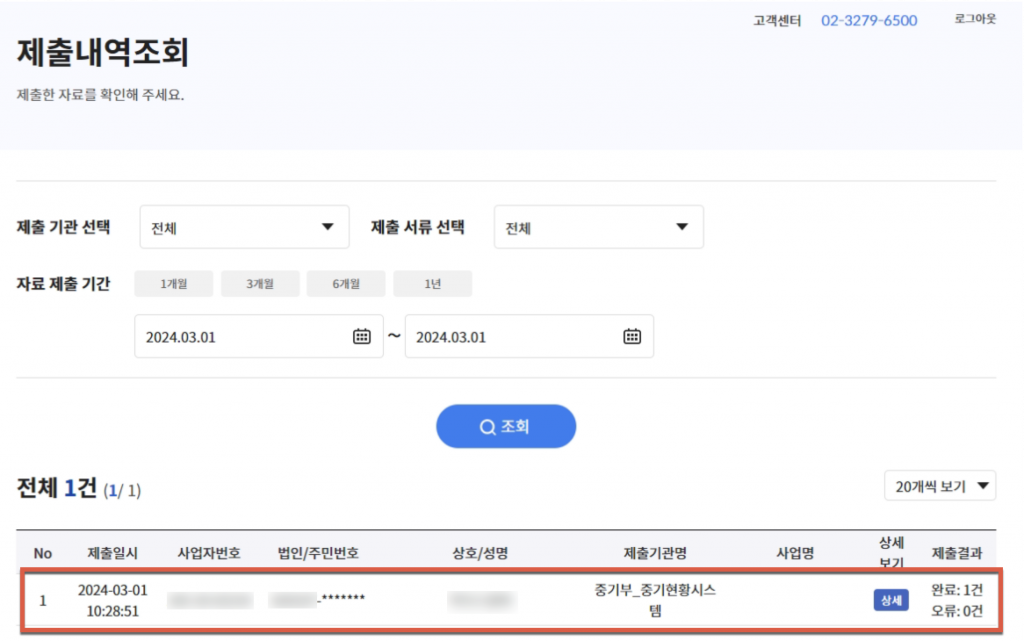Click into the end date input field
Screen dimensions: 1024x641
tap(510, 337)
